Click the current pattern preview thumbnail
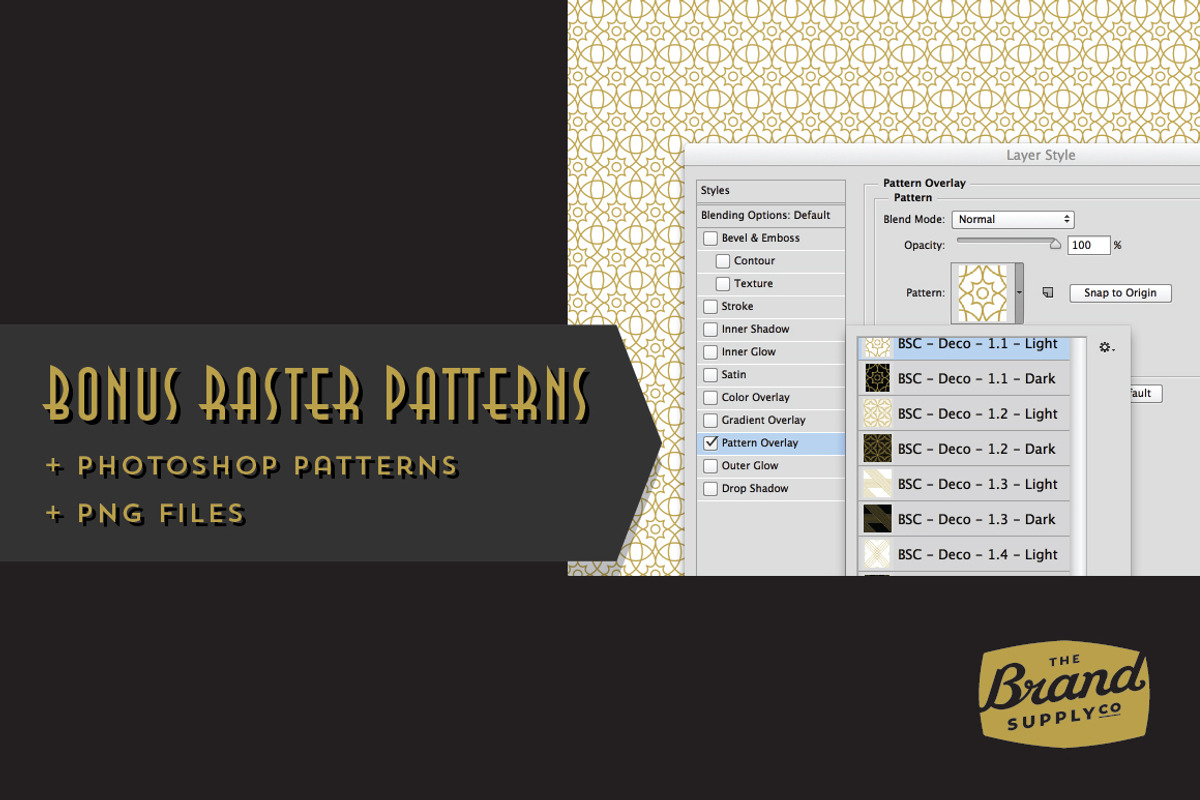Screen dimensions: 1200x800 [x=984, y=293]
